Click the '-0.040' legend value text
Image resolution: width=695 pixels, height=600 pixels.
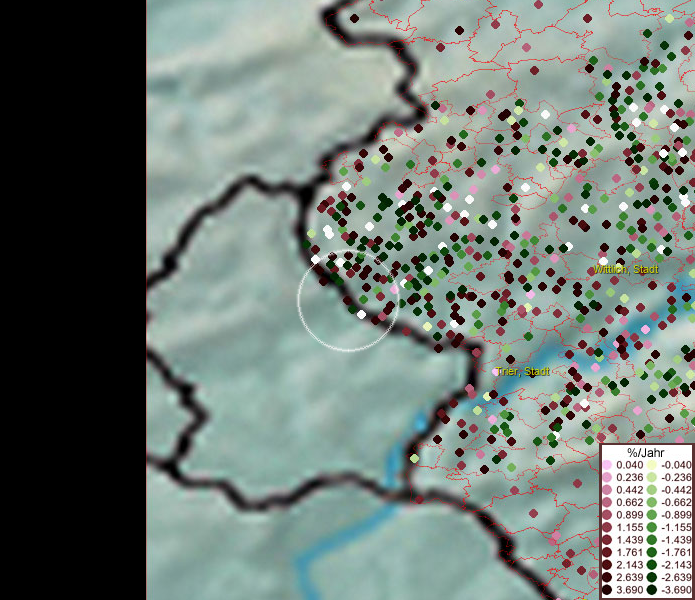coord(676,465)
